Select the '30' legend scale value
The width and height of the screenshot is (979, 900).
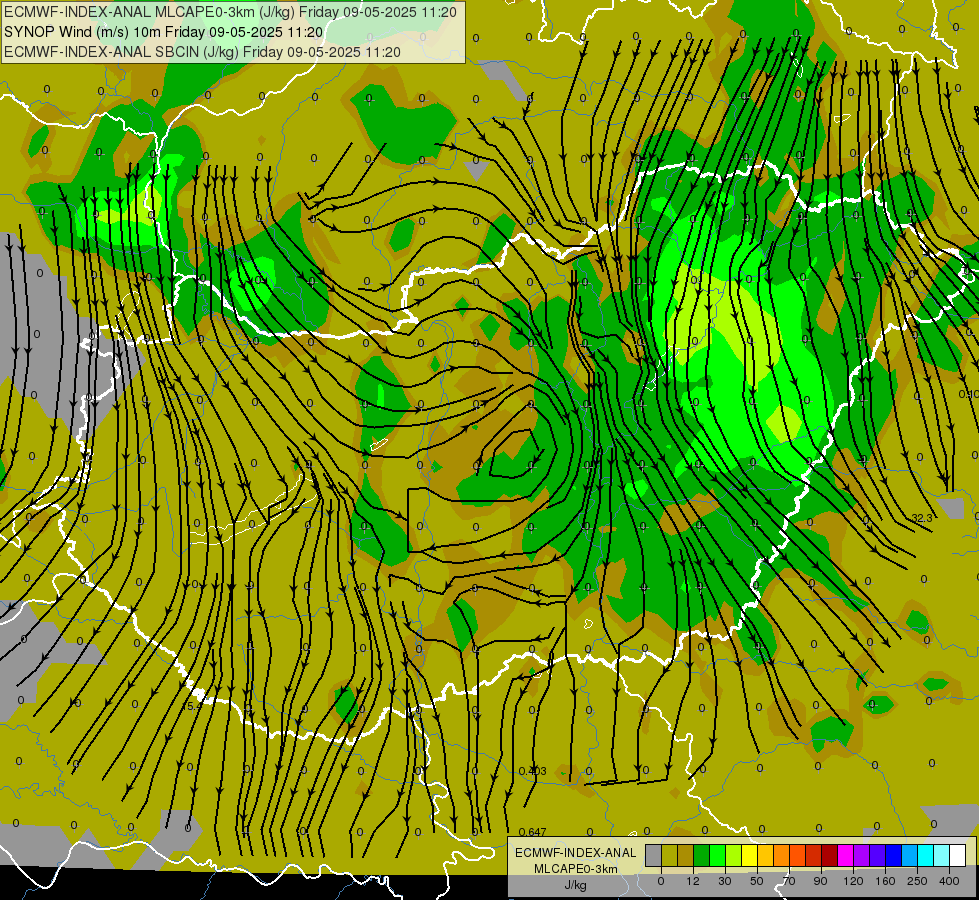(x=725, y=881)
